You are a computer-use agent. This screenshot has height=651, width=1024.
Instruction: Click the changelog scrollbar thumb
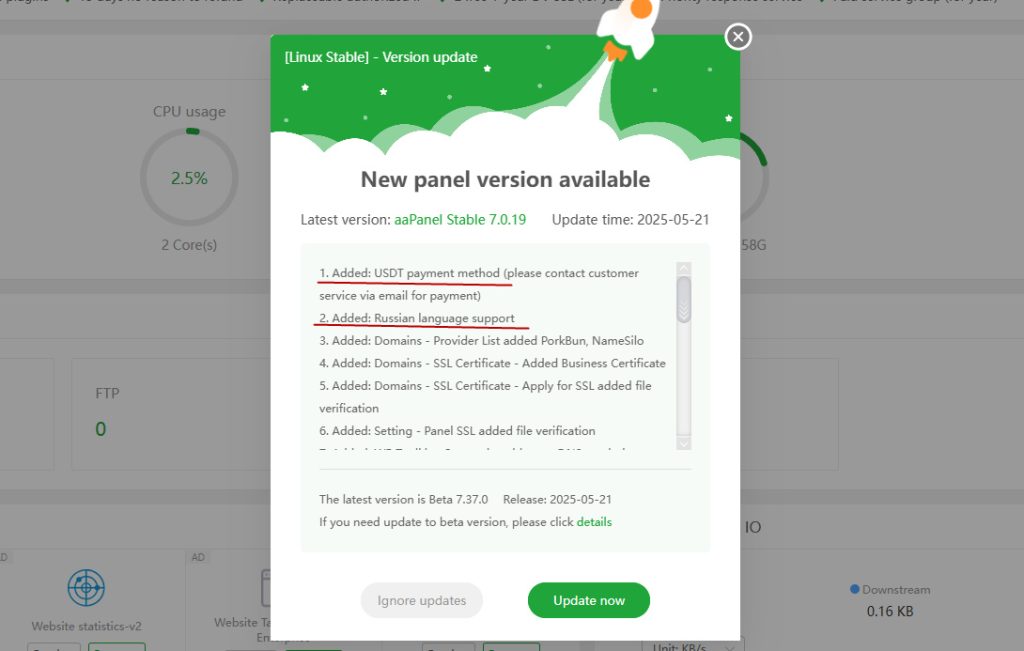click(x=684, y=300)
